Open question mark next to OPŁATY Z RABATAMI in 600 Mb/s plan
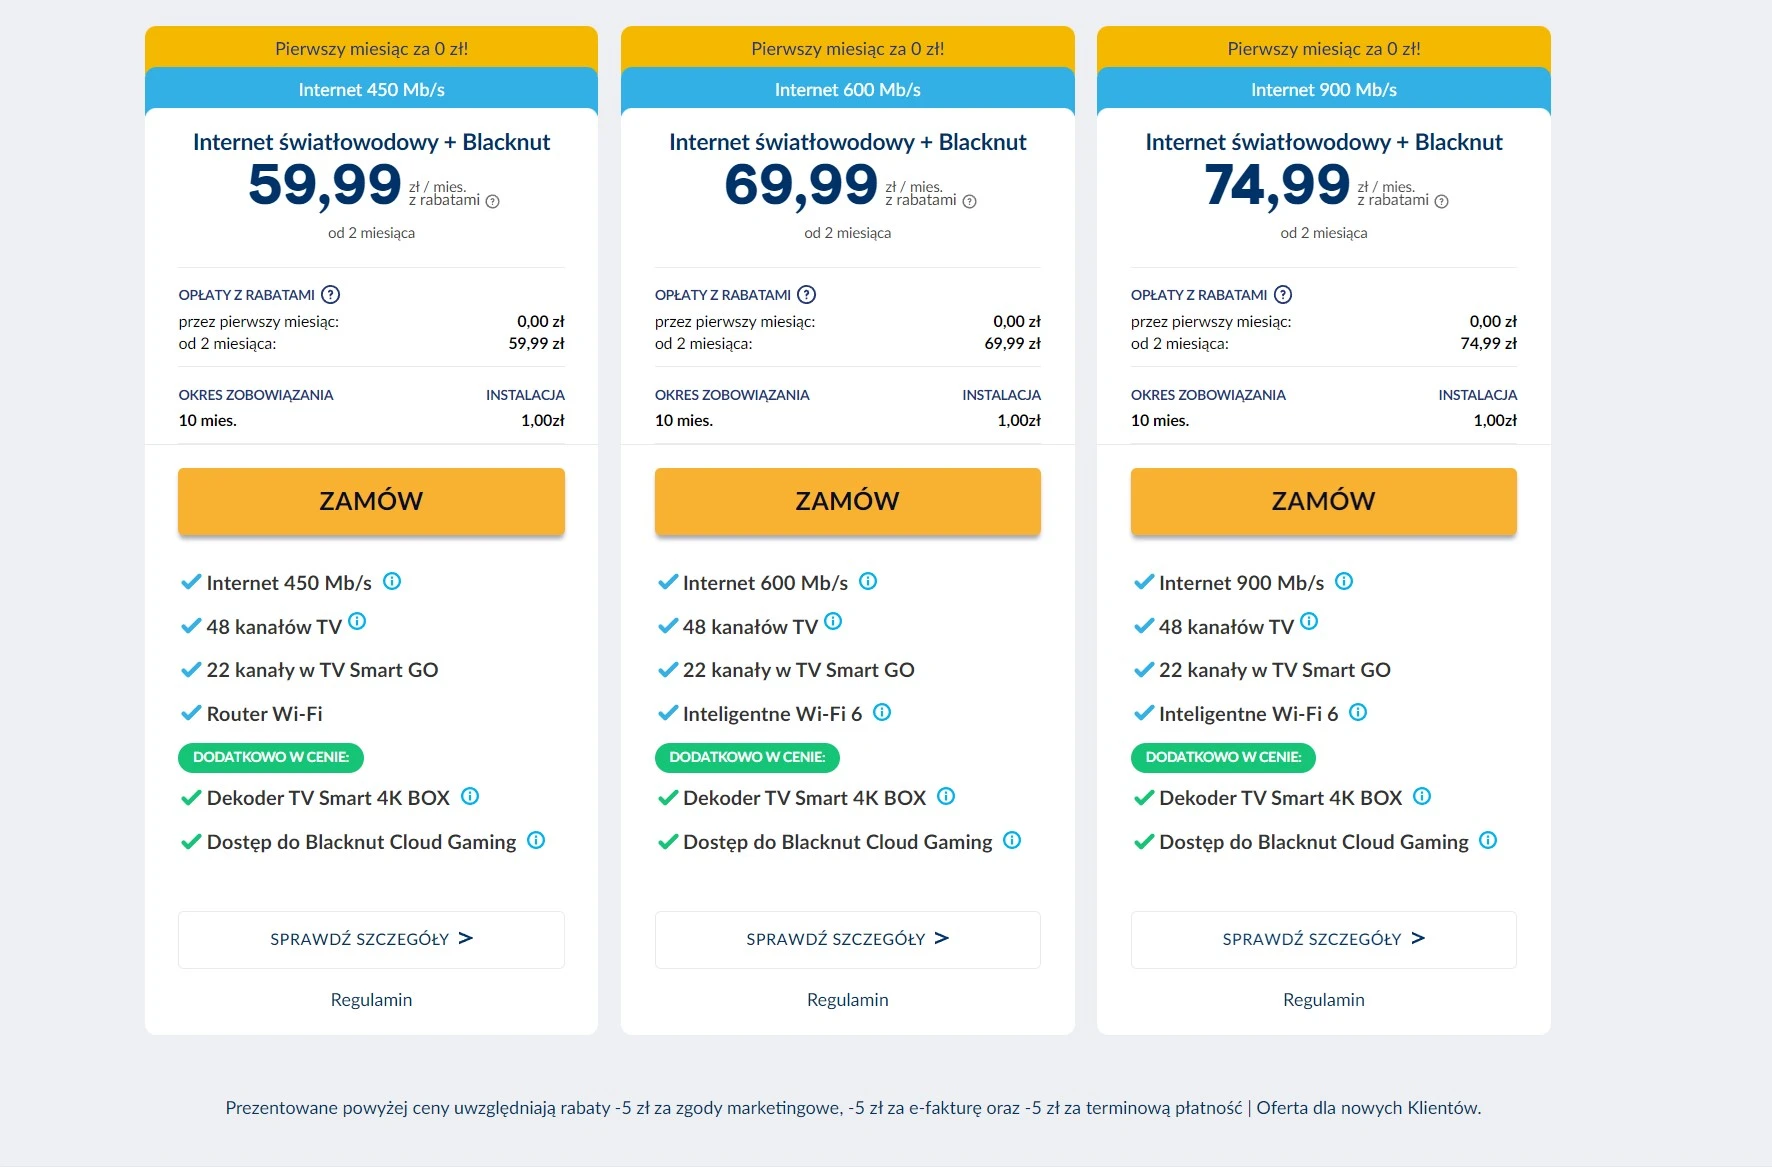1772x1167 pixels. (807, 294)
